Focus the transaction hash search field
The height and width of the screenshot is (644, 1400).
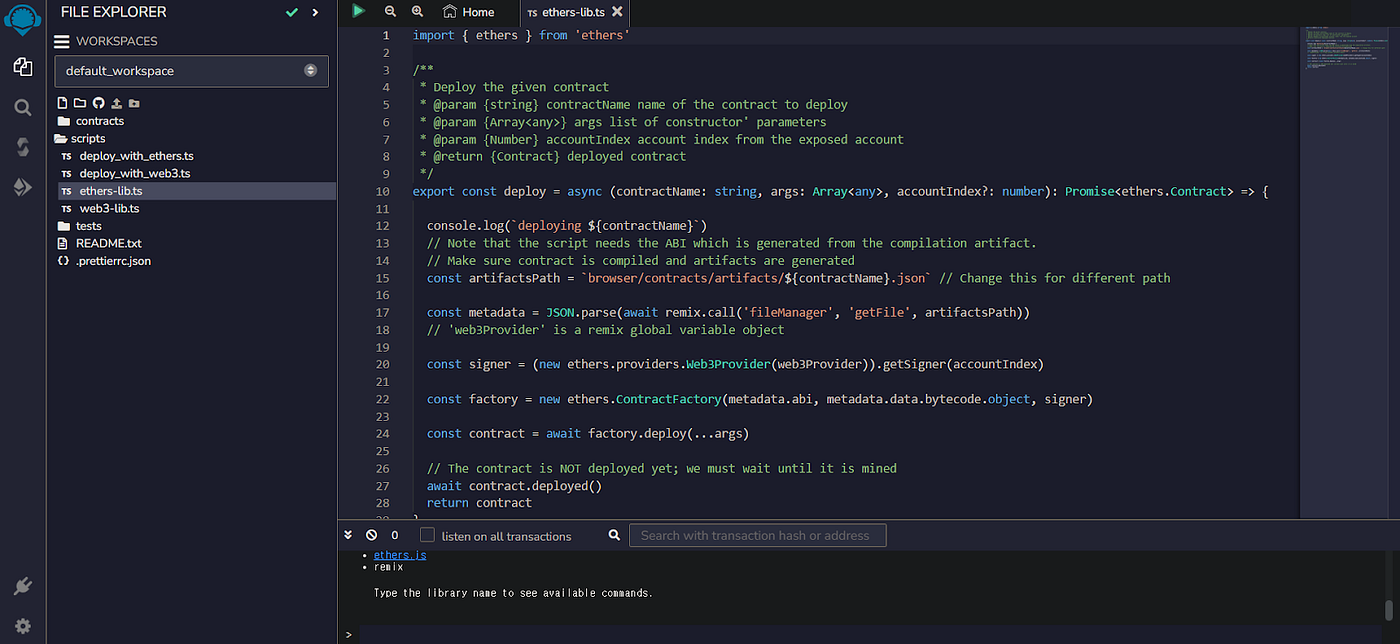tap(757, 535)
